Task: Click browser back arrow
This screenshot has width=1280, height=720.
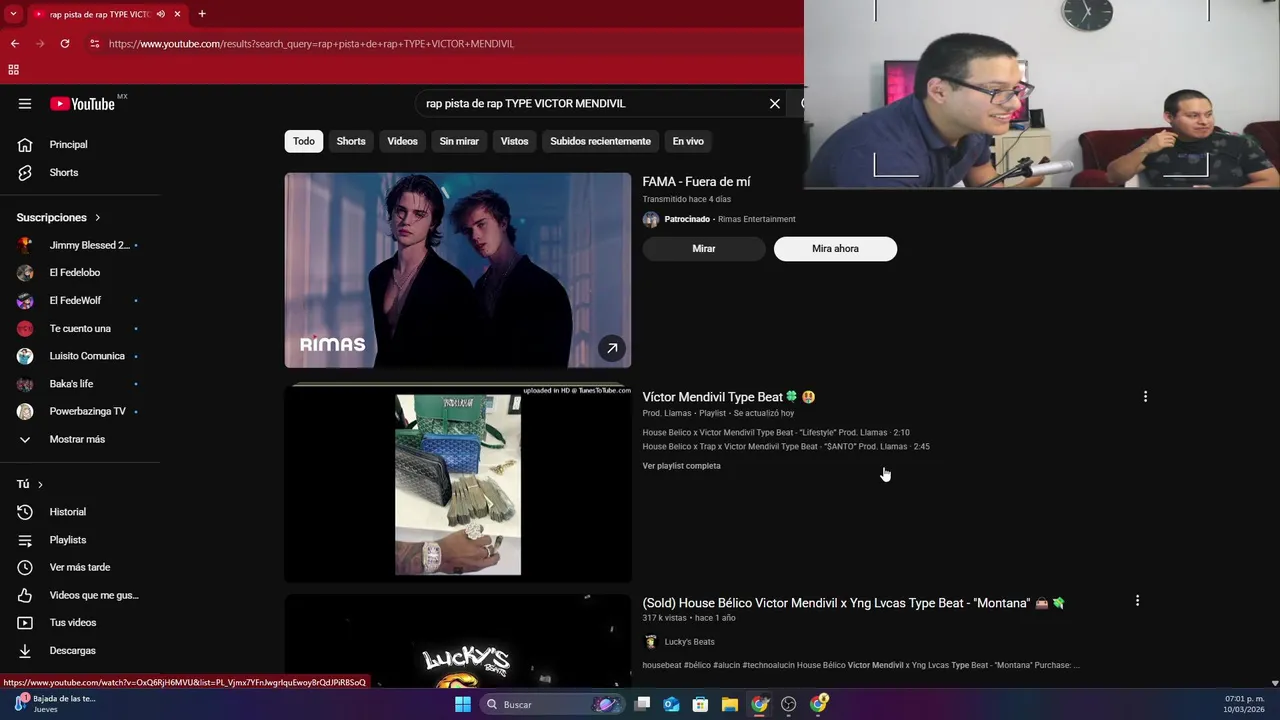Action: click(x=14, y=44)
